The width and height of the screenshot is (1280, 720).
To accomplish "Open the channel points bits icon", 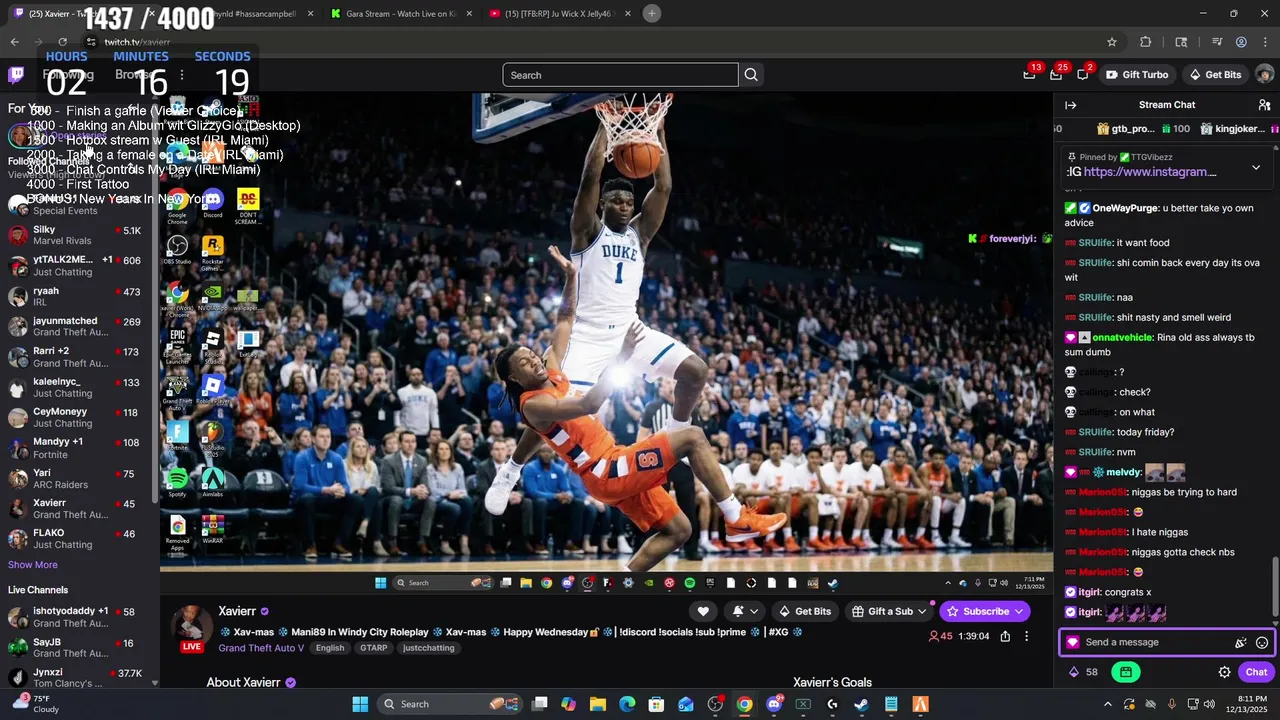I will (x=1074, y=672).
